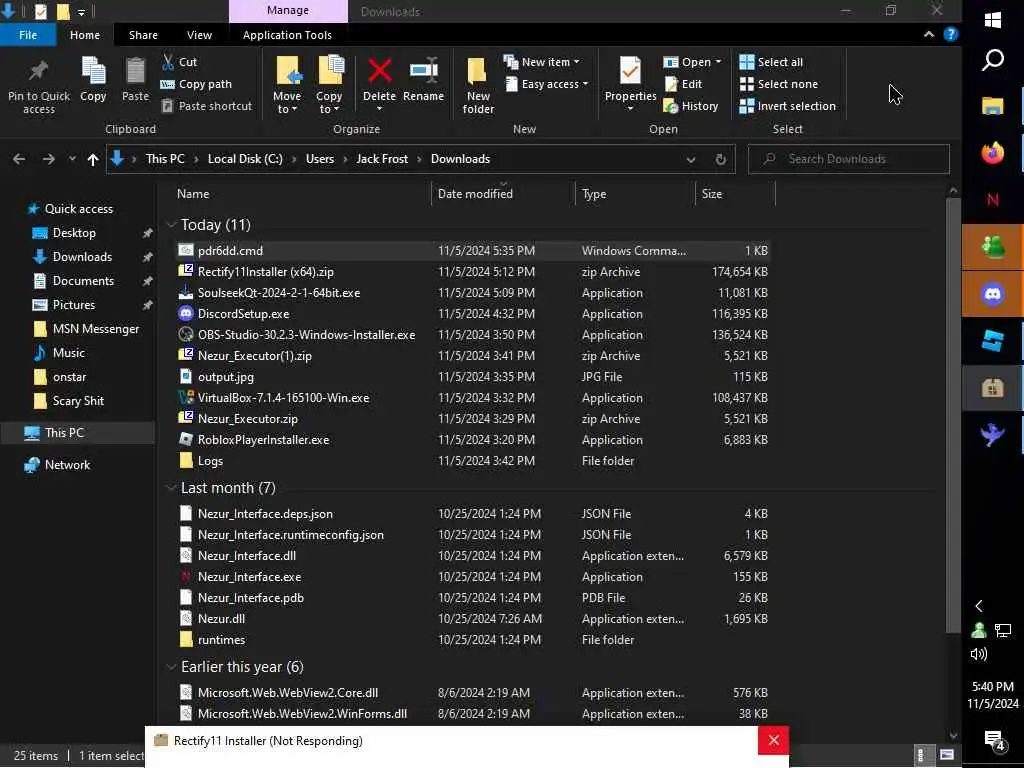Viewport: 1024px width, 768px height.
Task: Switch to the View ribbon tab
Action: 199,35
